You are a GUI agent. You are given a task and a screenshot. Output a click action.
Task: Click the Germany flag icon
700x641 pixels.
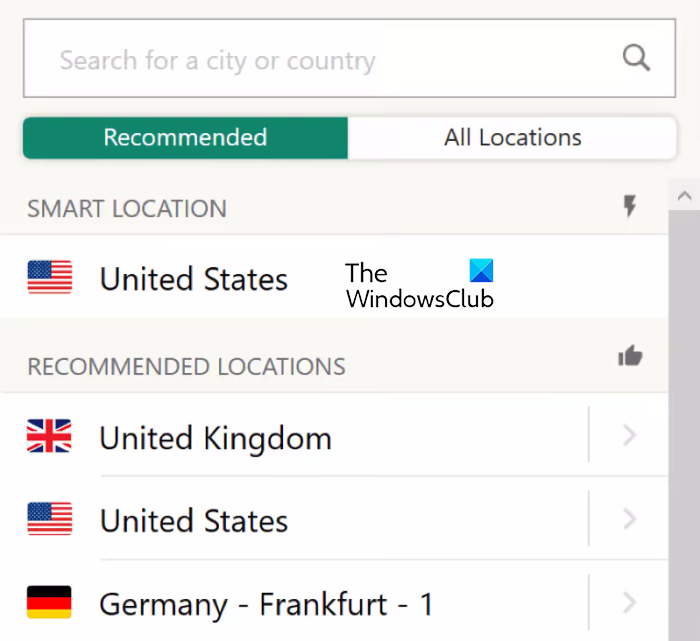50,603
